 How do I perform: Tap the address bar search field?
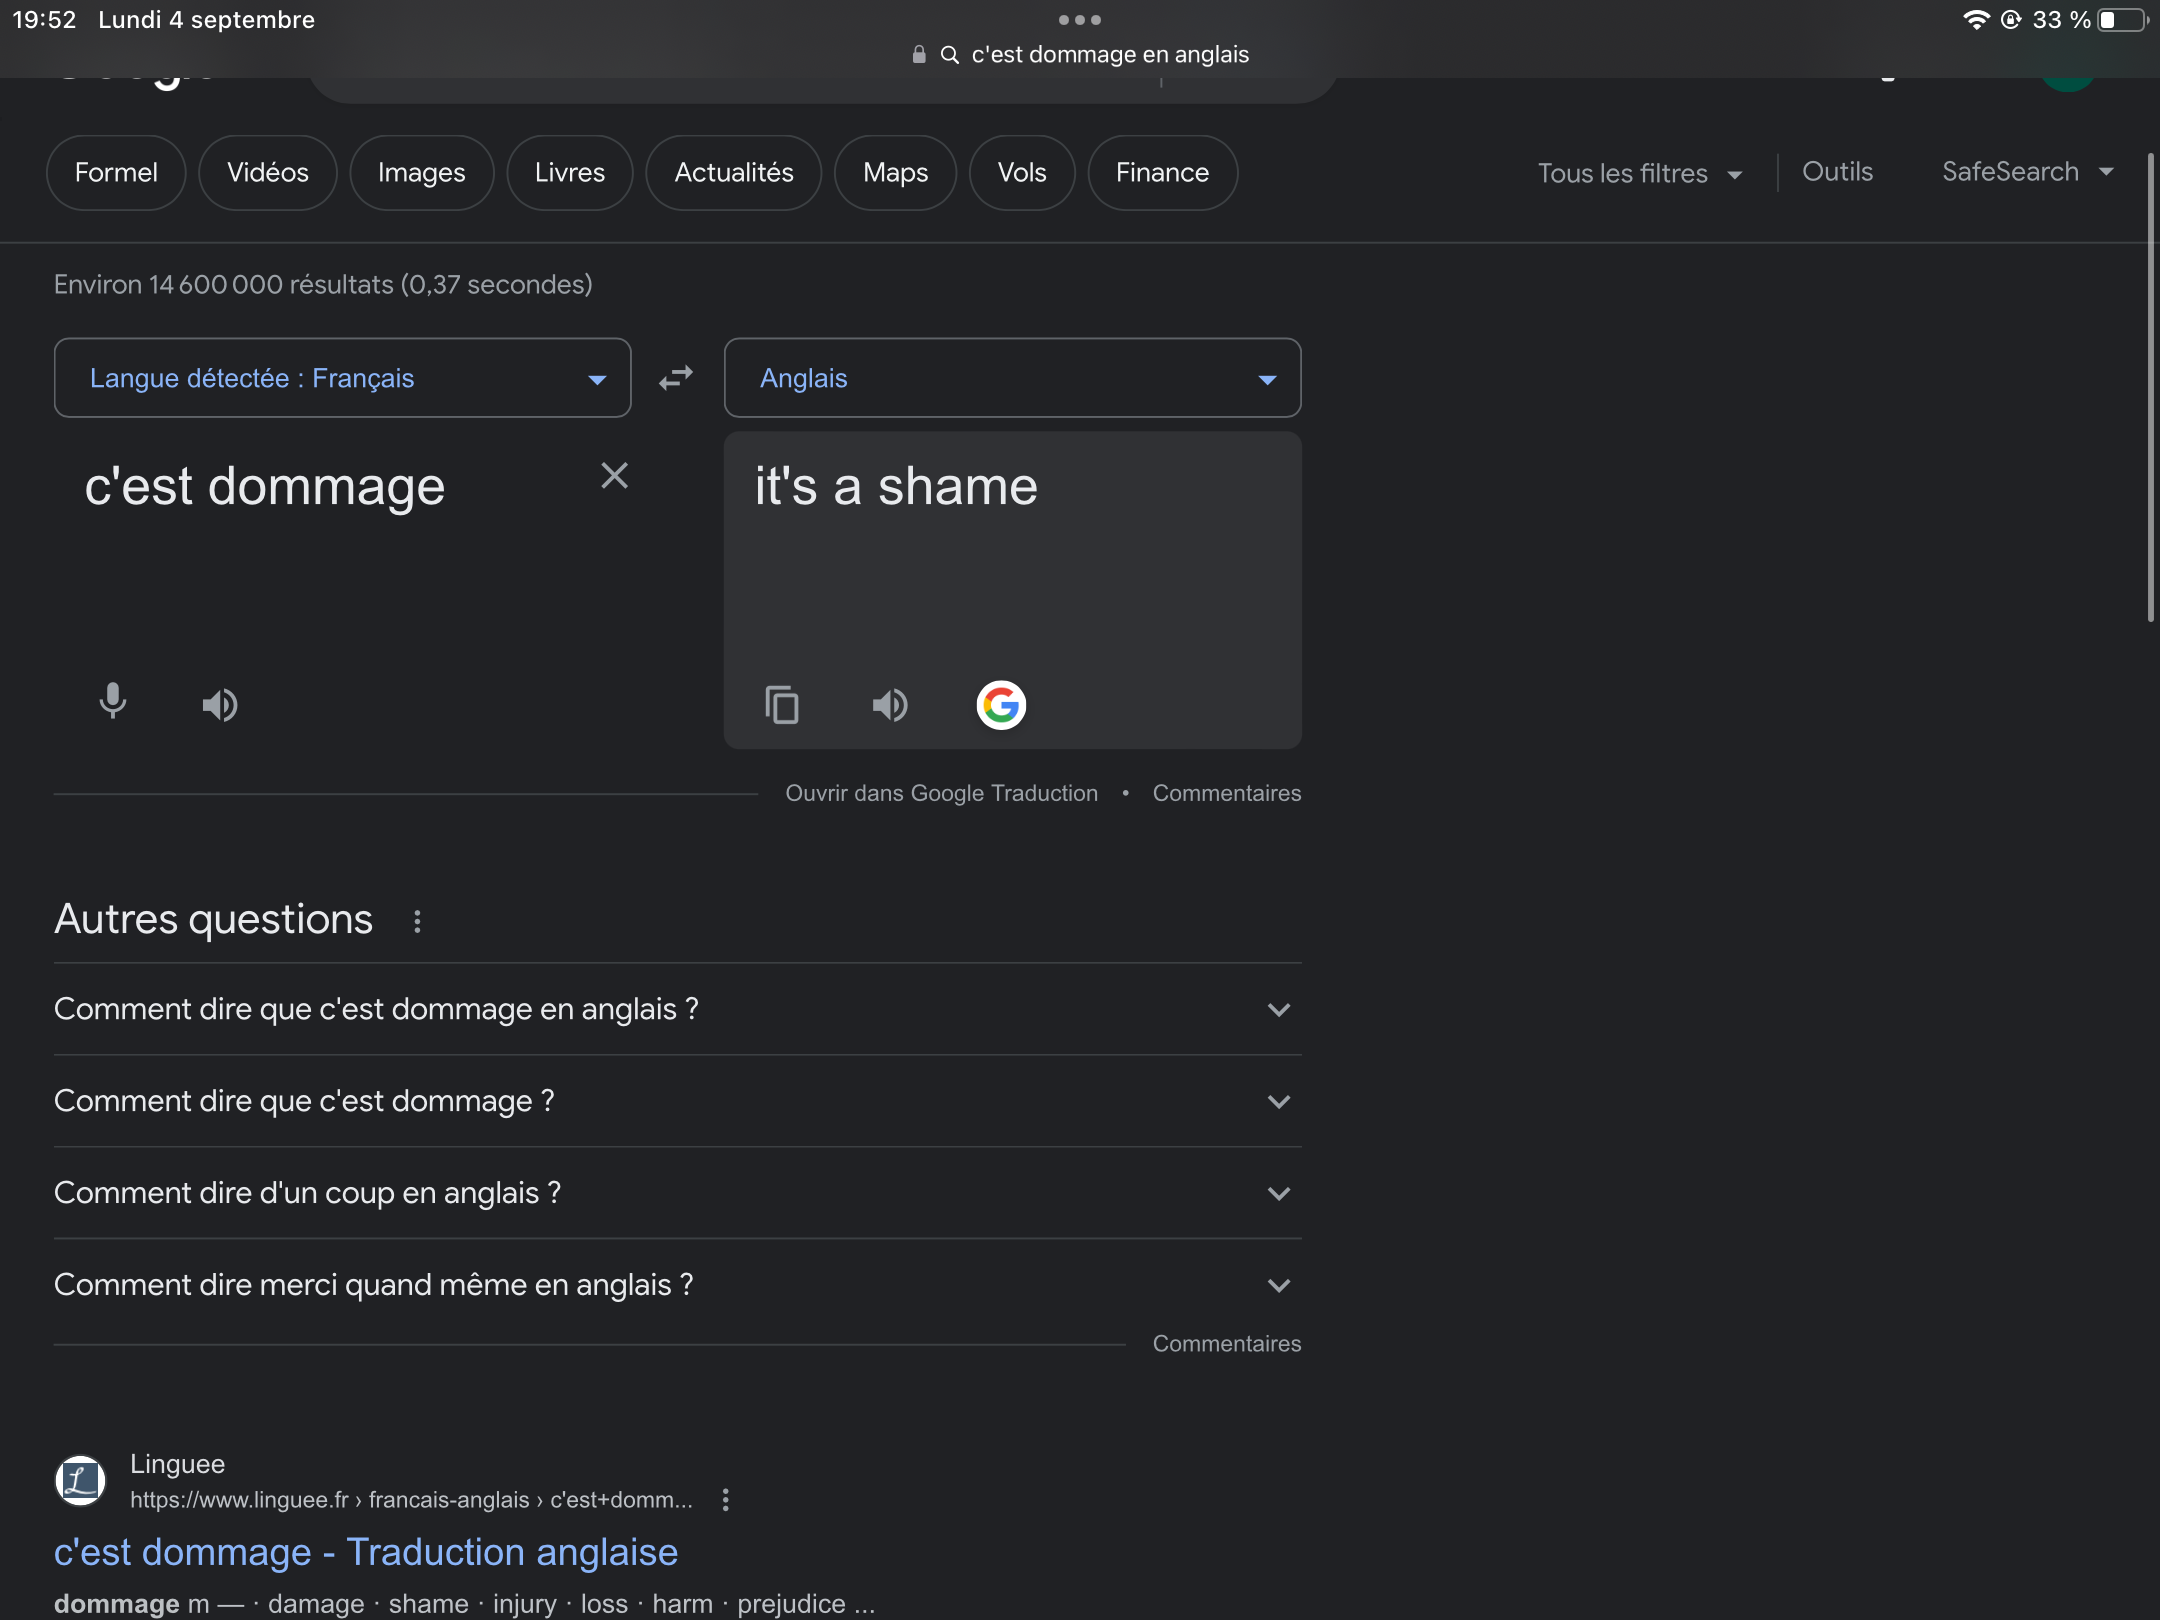1080,55
